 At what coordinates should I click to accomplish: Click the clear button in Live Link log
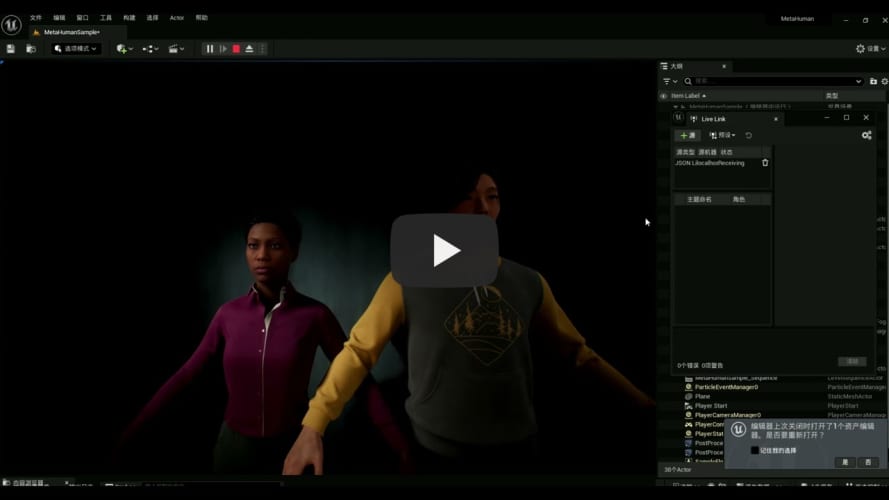pyautogui.click(x=852, y=361)
